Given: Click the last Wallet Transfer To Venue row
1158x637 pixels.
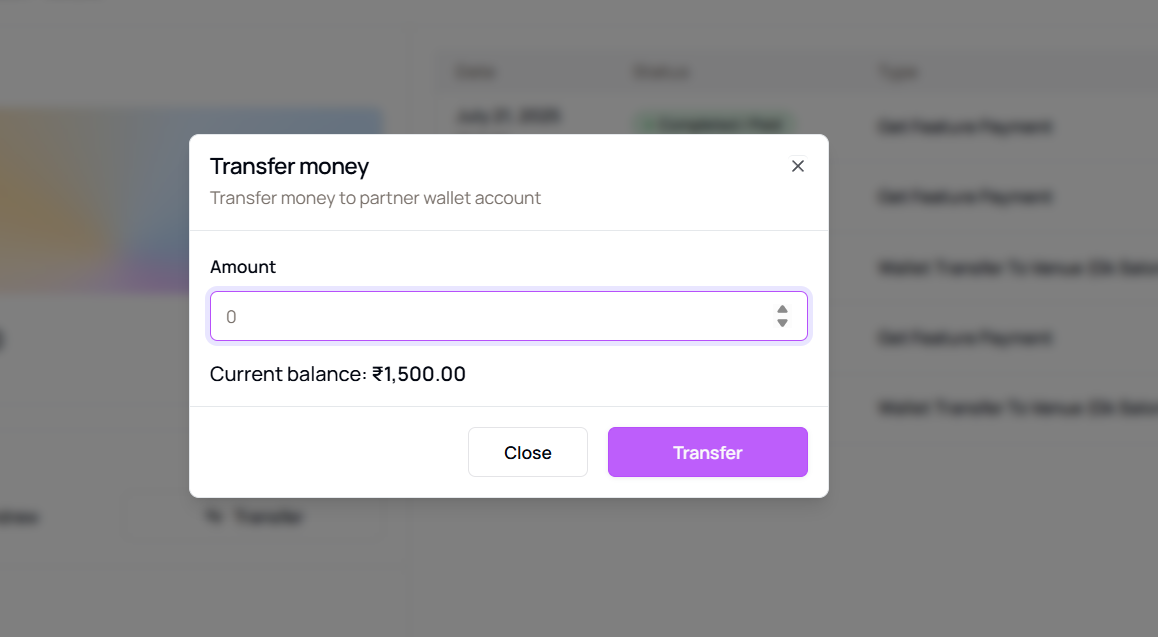Looking at the screenshot, I should 1018,407.
